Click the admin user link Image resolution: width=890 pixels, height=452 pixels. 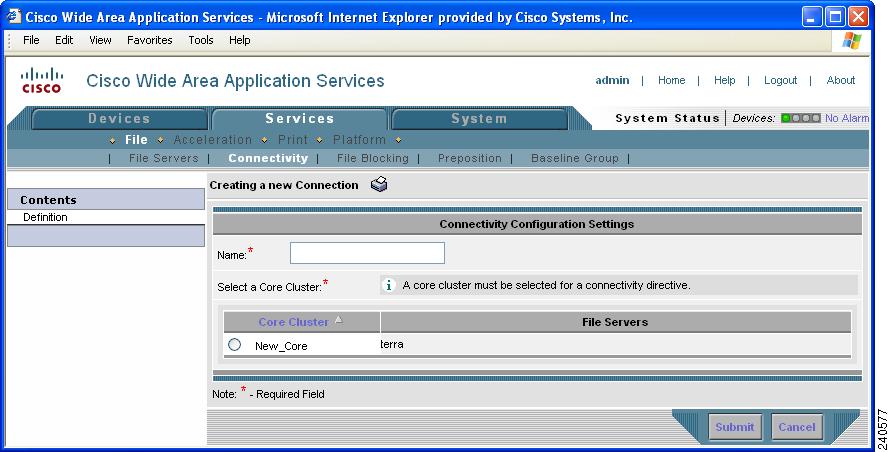click(612, 80)
